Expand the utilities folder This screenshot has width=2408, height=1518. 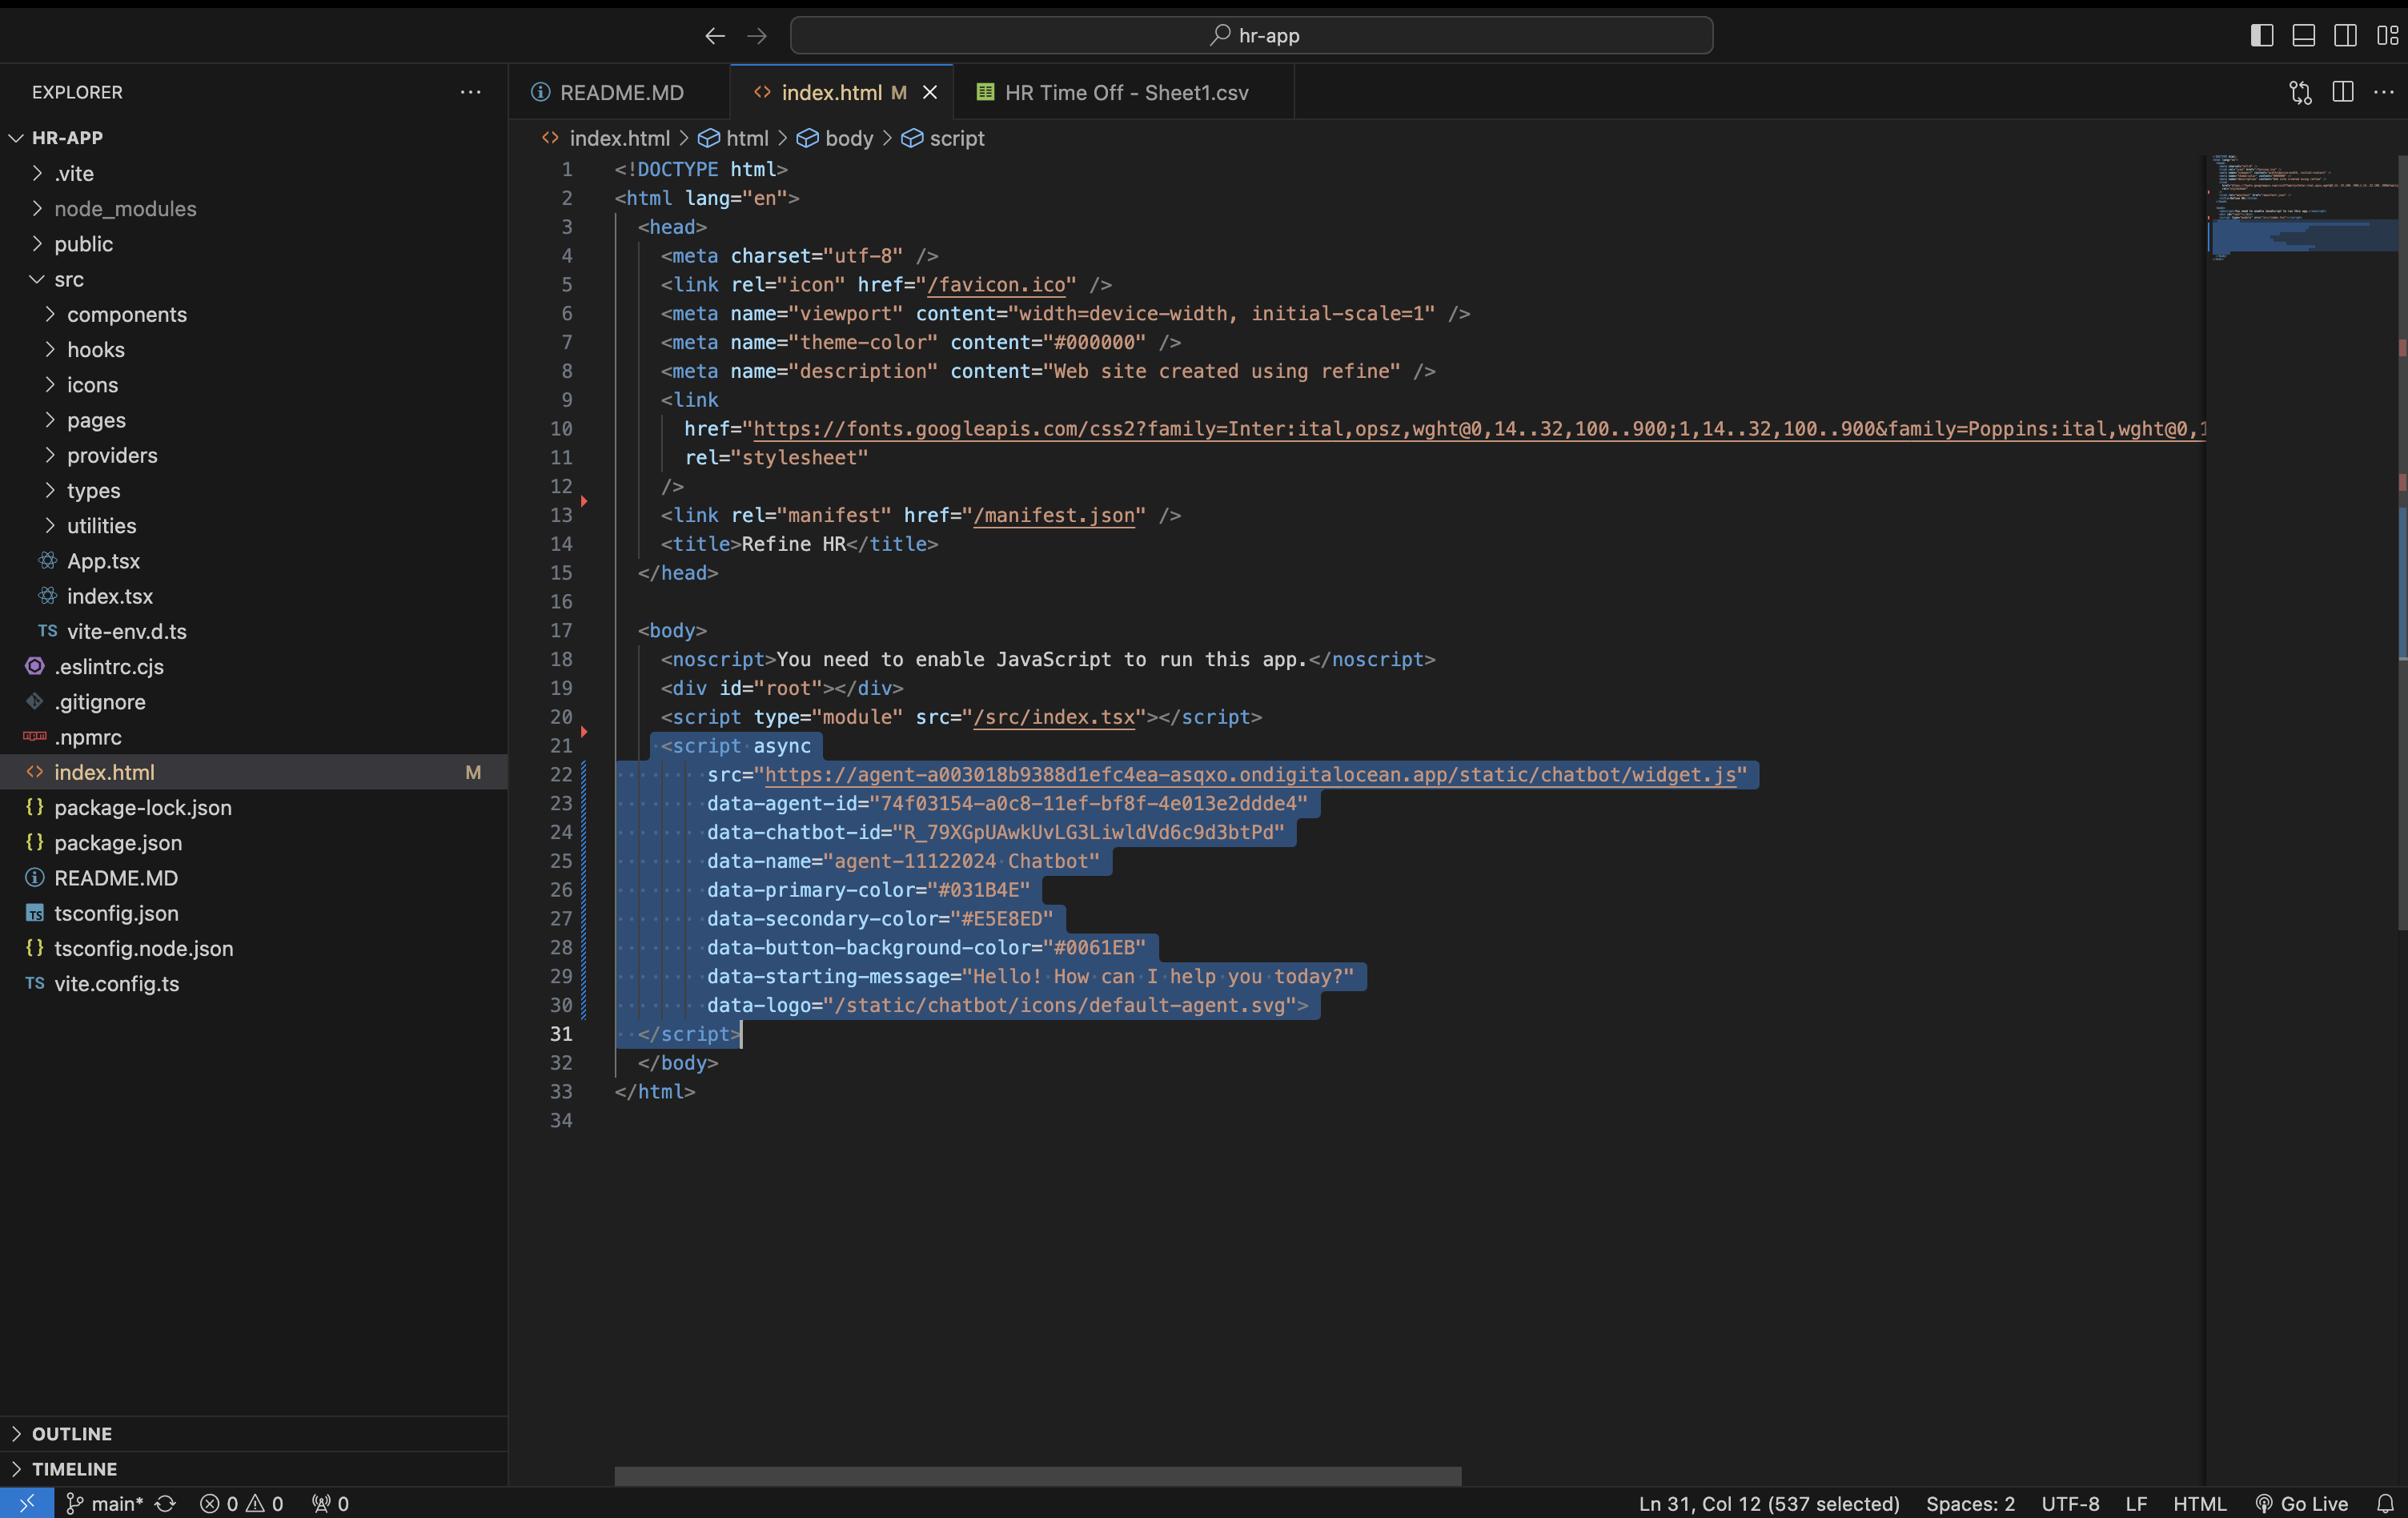pyautogui.click(x=254, y=526)
